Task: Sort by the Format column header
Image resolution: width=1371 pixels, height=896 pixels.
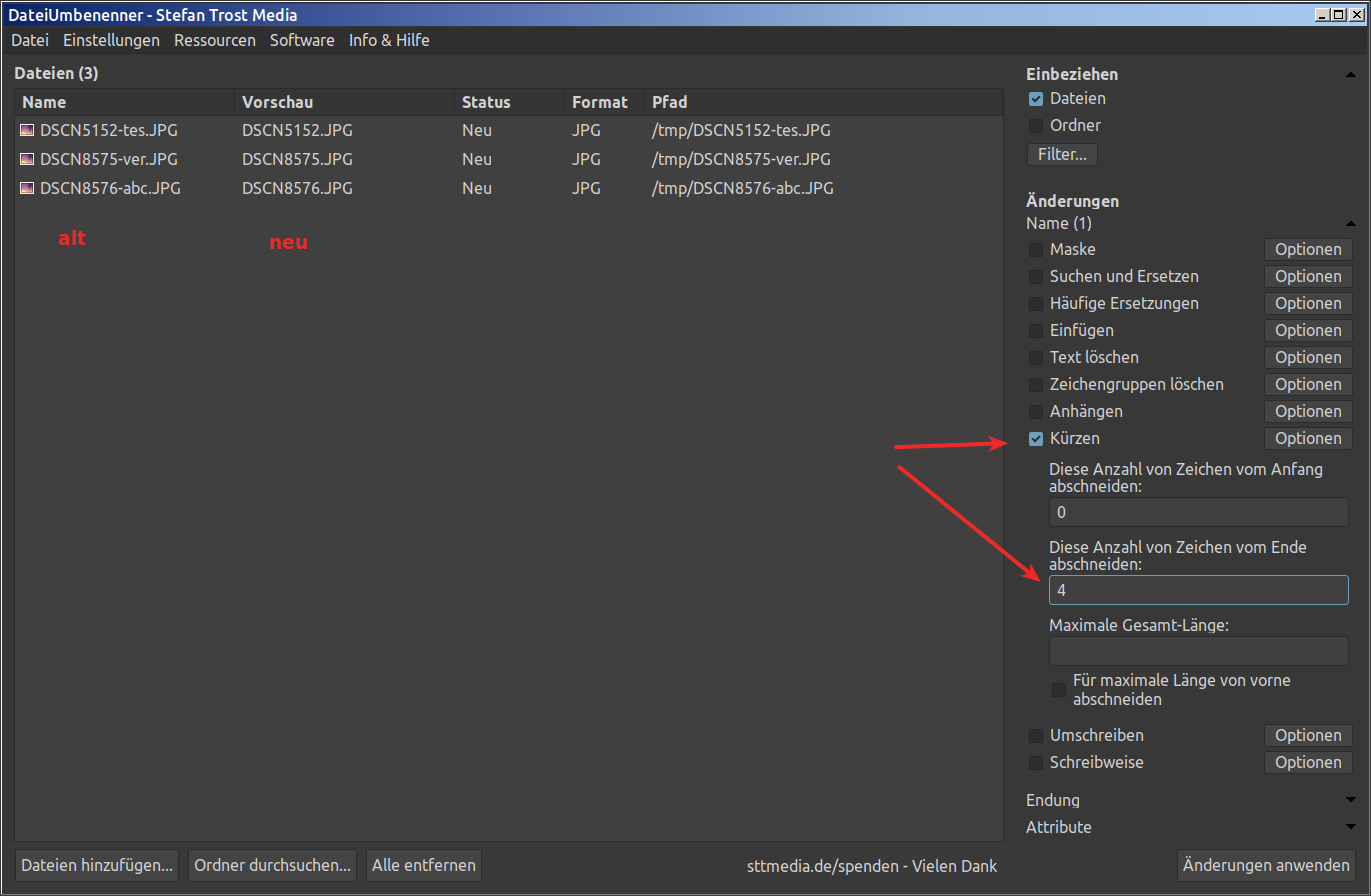Action: pos(605,102)
